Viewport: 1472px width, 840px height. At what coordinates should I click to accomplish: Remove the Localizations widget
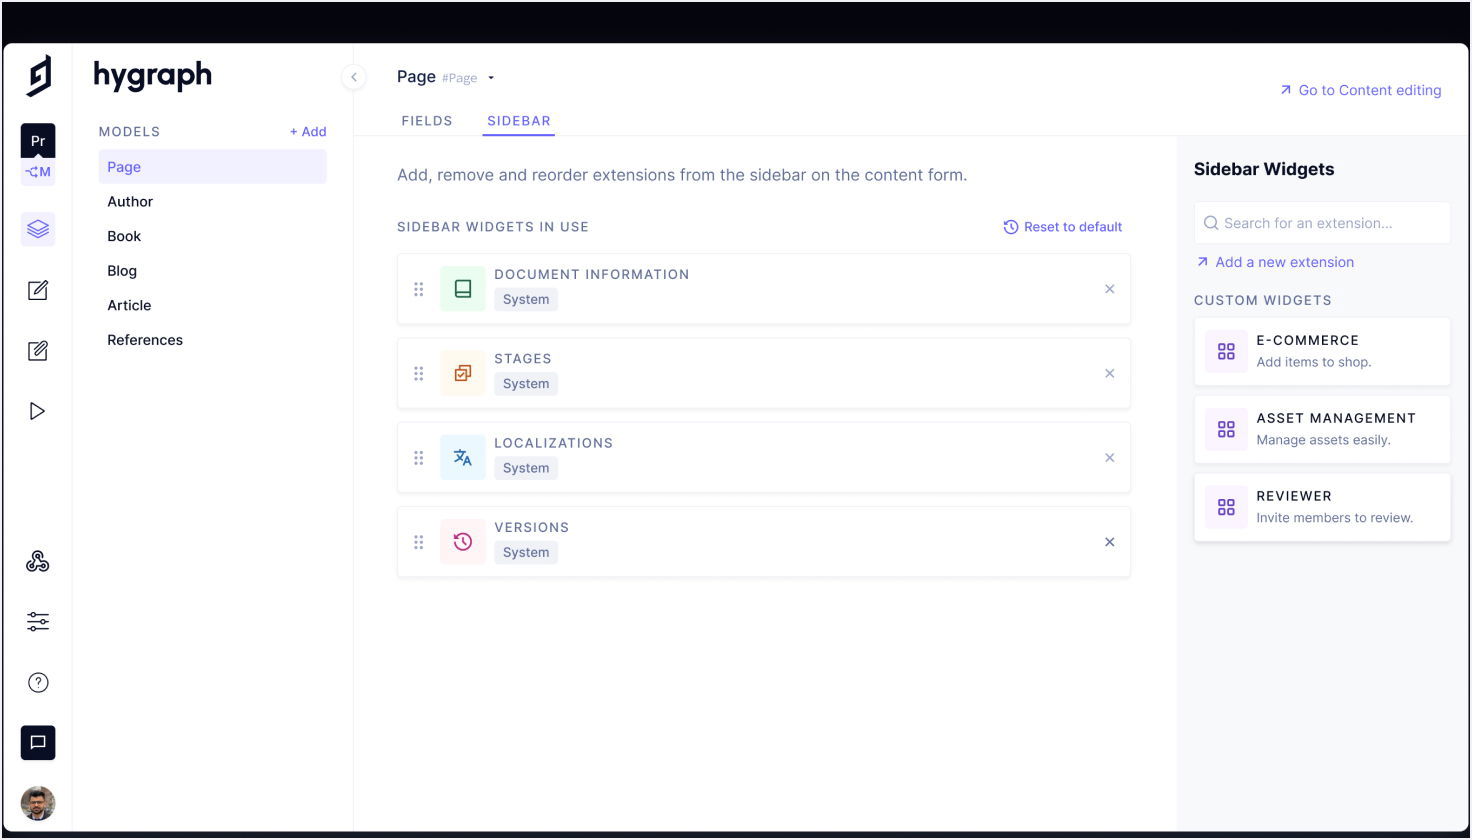(x=1109, y=458)
